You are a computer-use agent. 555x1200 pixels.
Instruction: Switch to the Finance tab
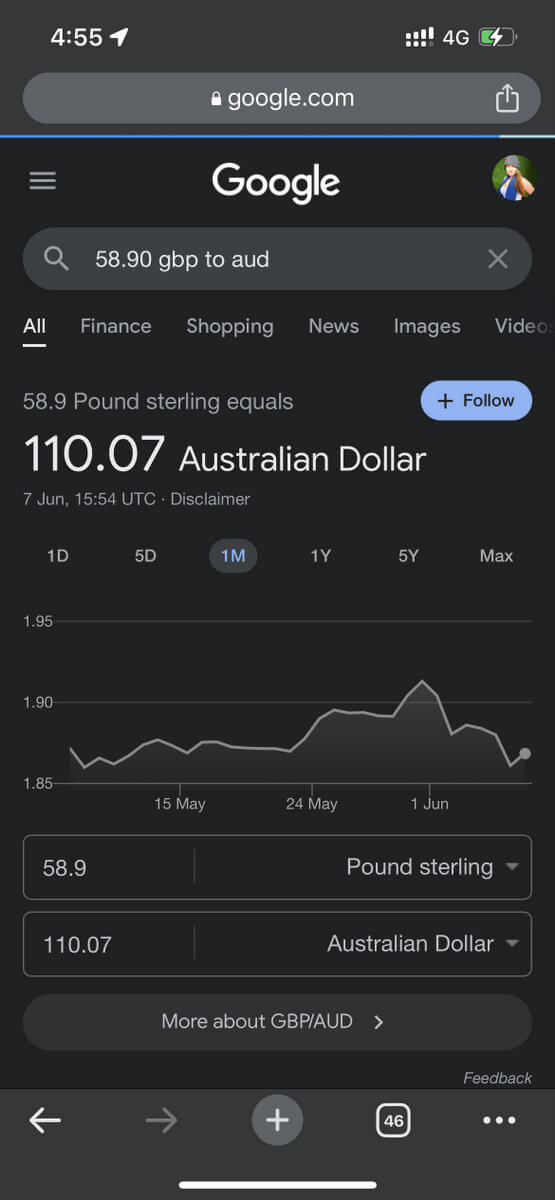(116, 326)
